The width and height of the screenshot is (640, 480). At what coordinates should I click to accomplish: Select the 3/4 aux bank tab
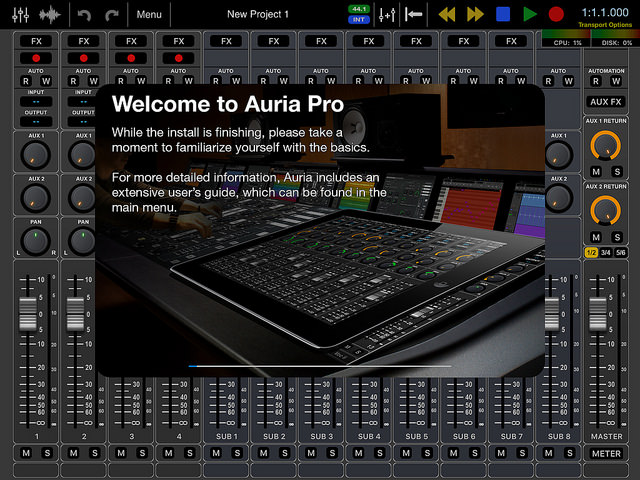606,253
